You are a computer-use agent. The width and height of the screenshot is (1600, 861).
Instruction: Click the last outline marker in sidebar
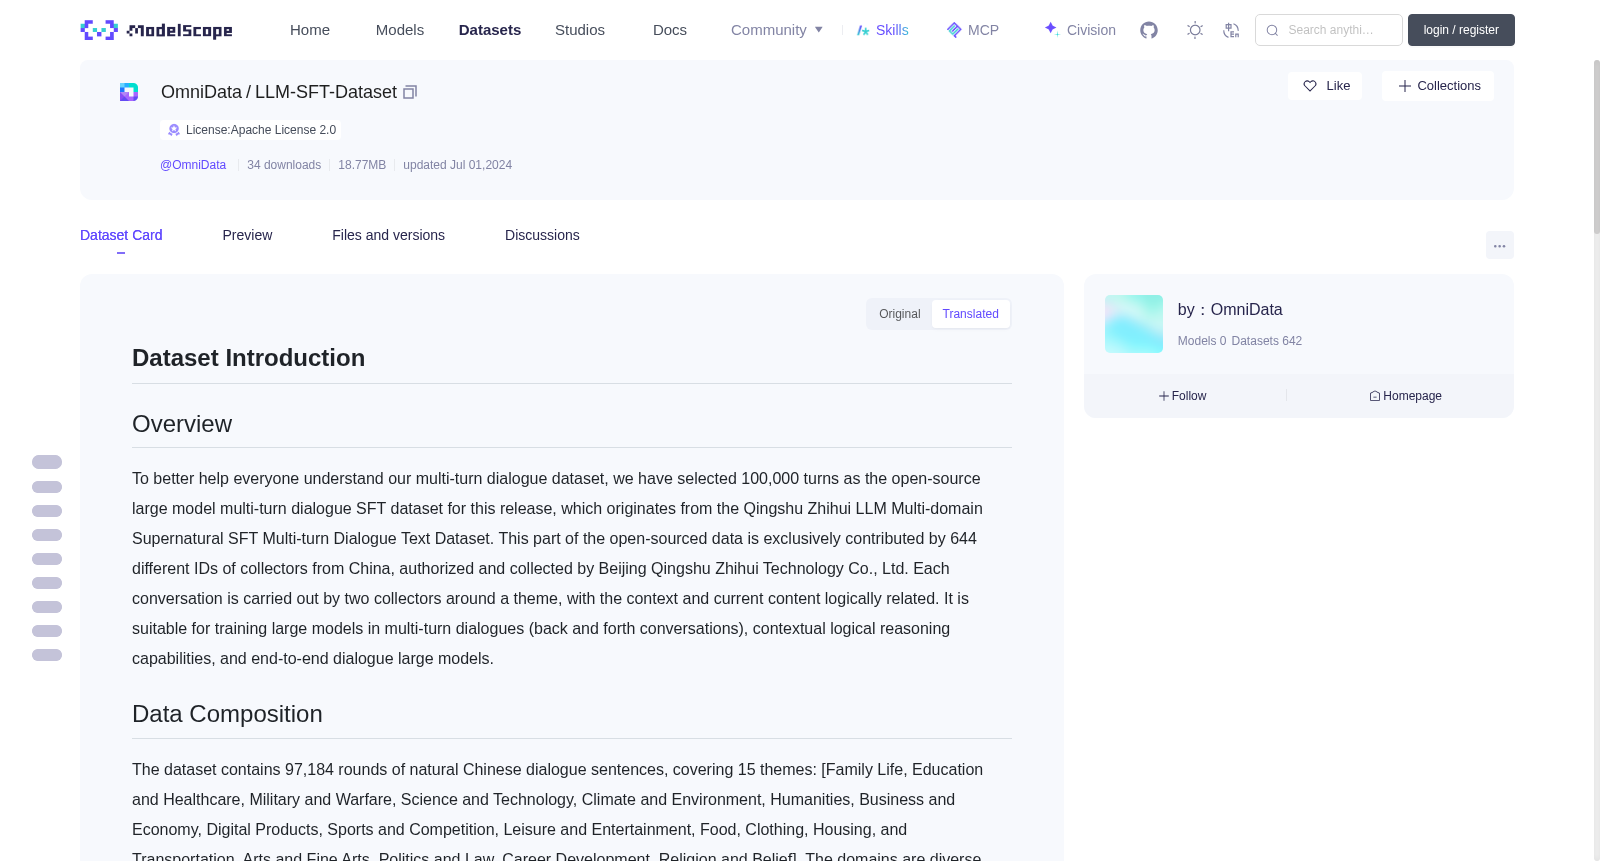pyautogui.click(x=47, y=655)
